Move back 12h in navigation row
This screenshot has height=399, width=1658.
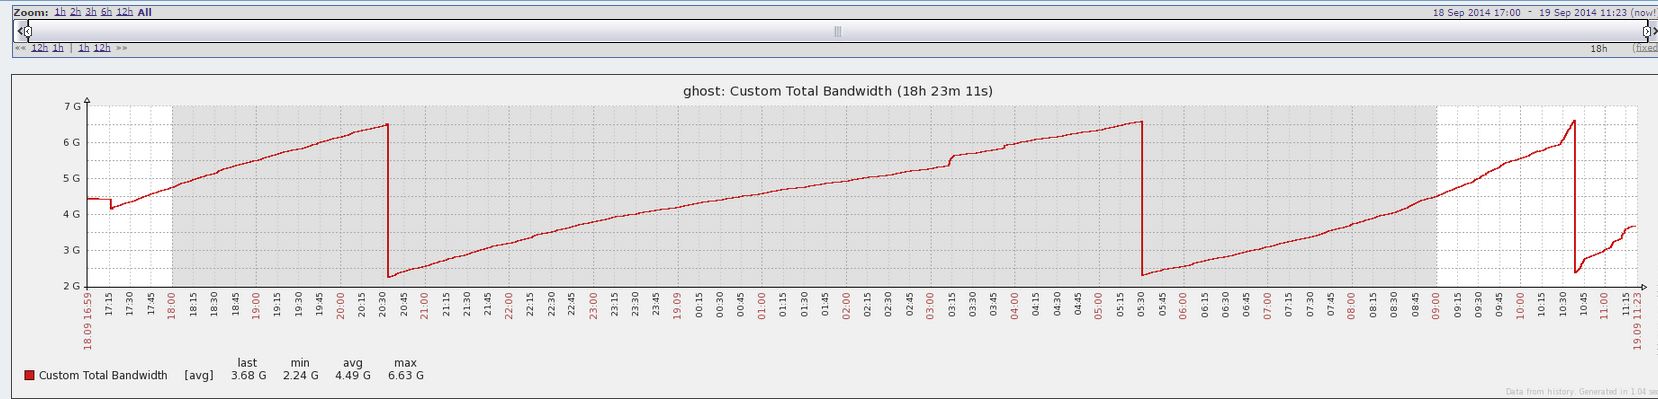click(39, 48)
